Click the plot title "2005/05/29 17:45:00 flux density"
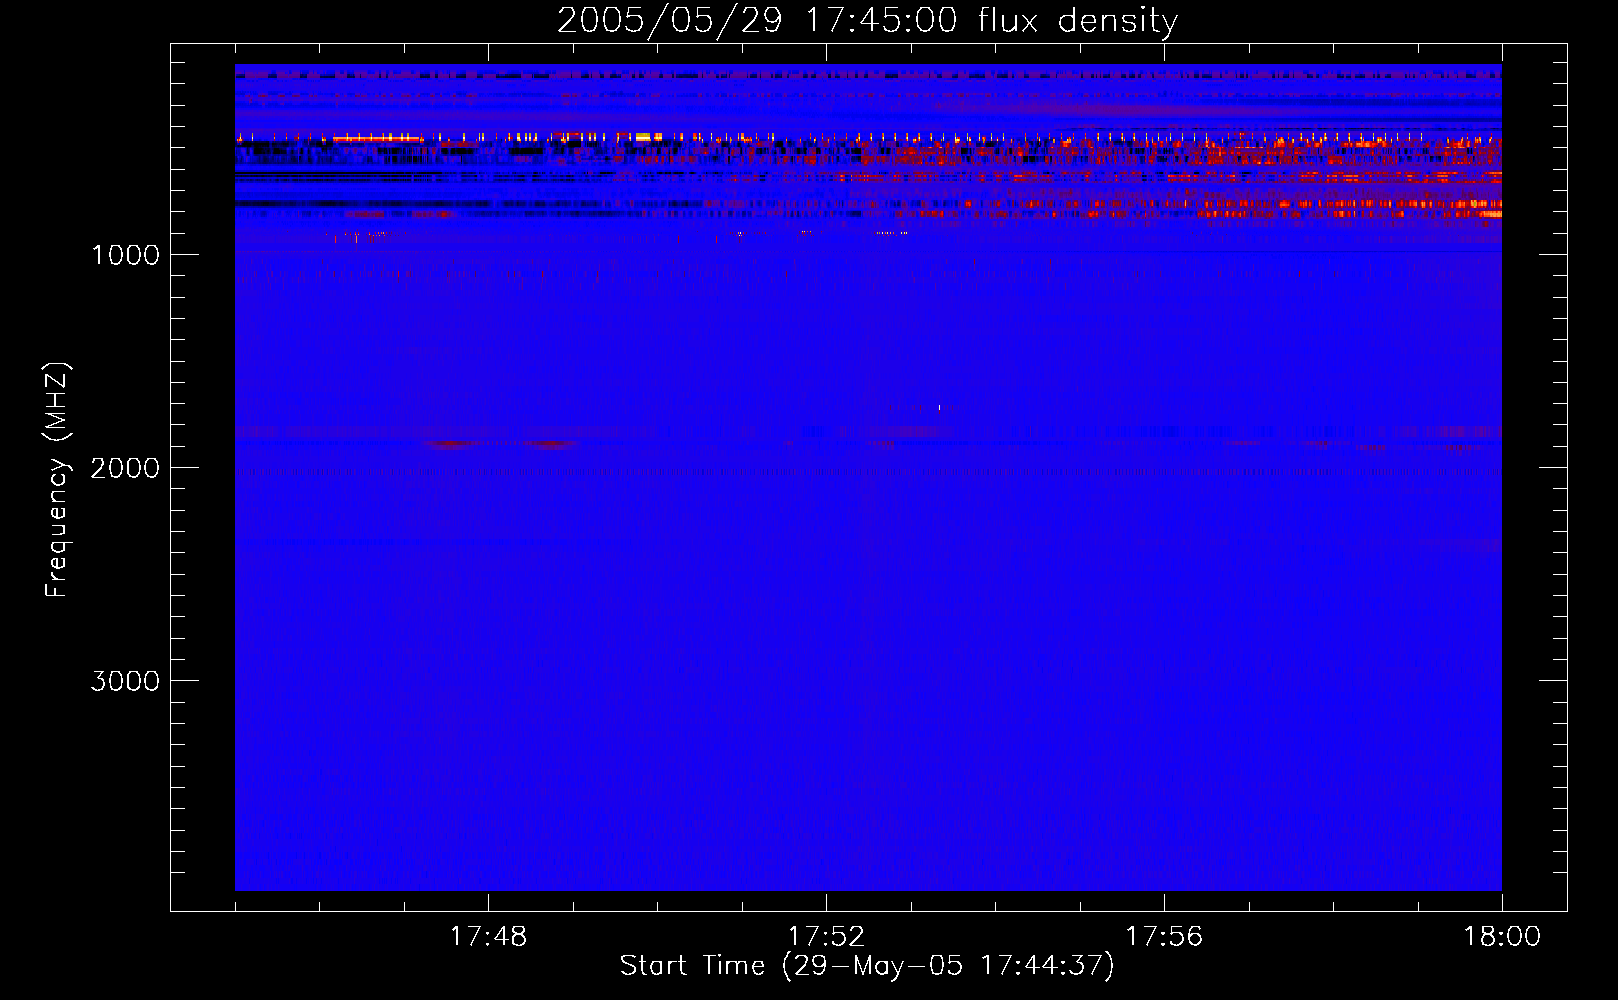1618x1000 pixels. [x=867, y=21]
